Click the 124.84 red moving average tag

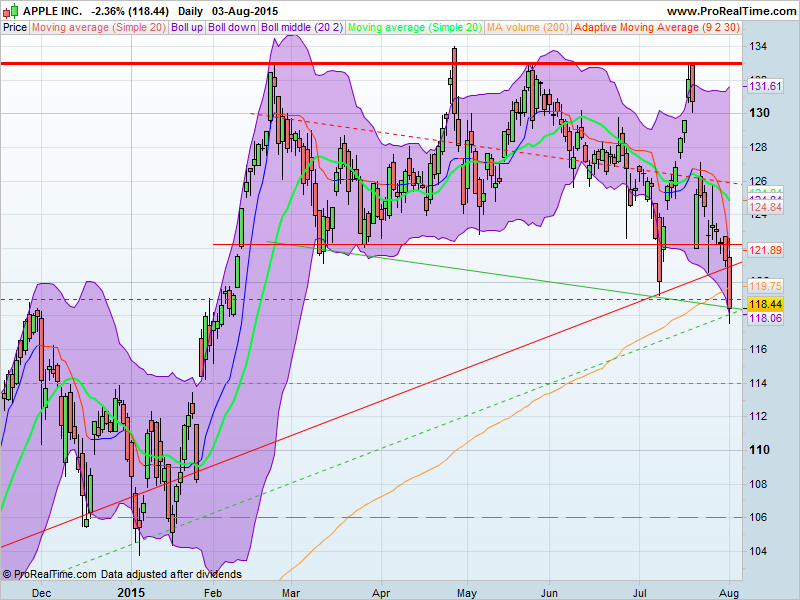765,207
